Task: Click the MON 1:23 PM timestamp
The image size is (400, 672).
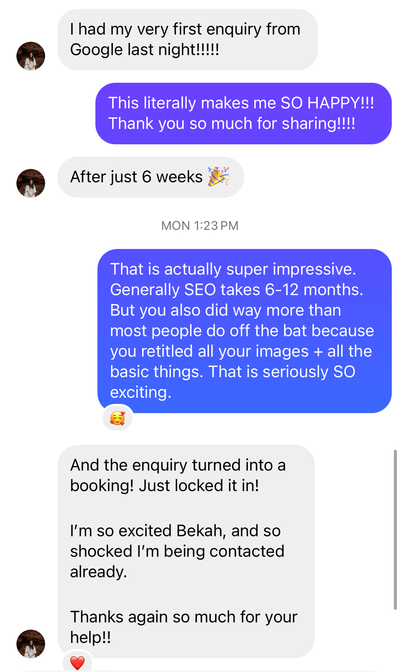Action: [200, 225]
